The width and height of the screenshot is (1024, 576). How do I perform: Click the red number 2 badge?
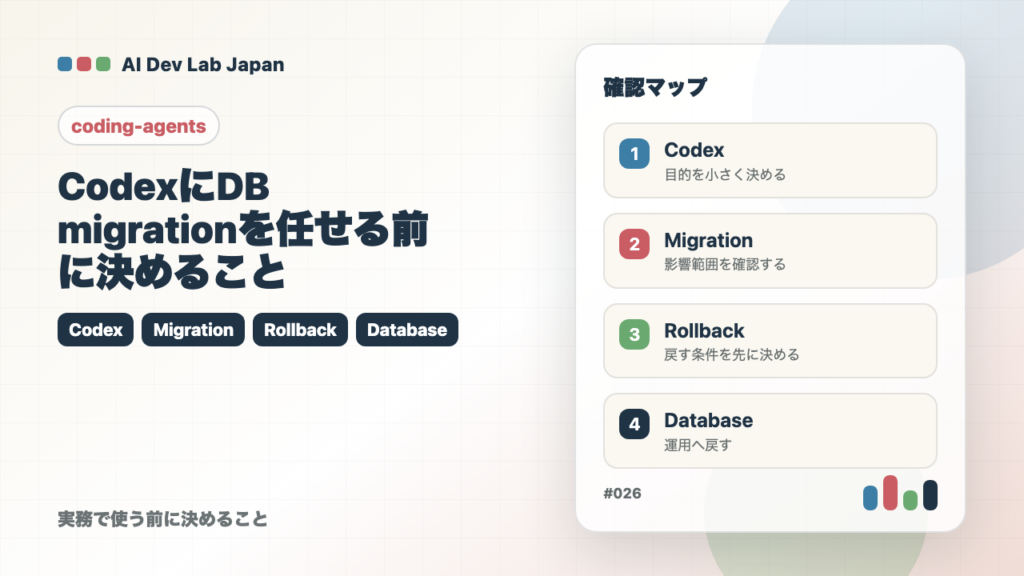point(634,244)
